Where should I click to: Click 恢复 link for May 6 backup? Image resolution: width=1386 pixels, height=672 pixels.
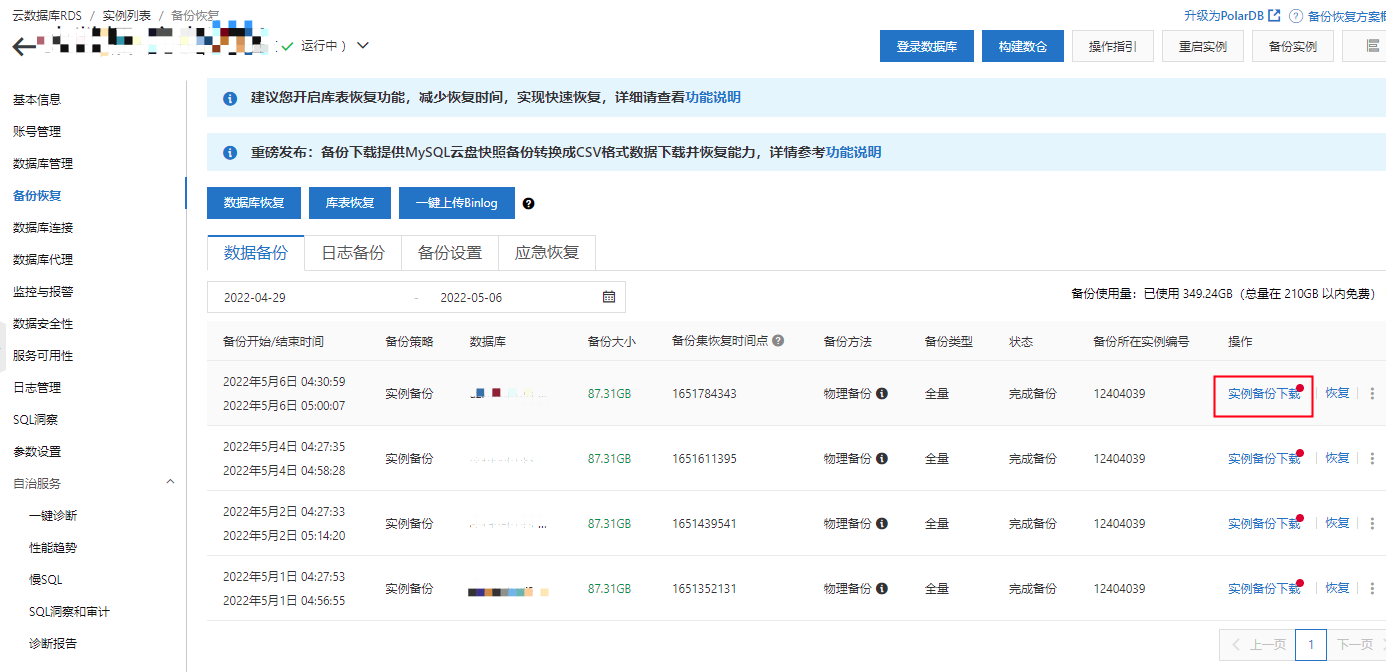coord(1337,393)
